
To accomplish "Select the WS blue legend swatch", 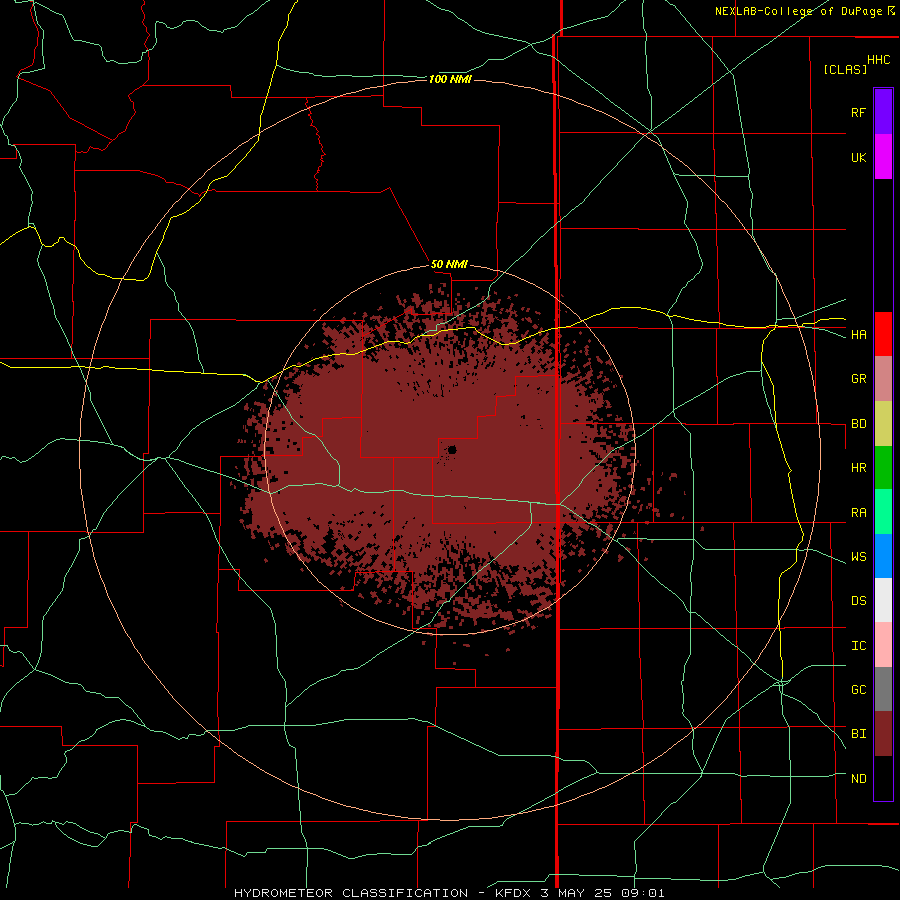I will (x=883, y=556).
